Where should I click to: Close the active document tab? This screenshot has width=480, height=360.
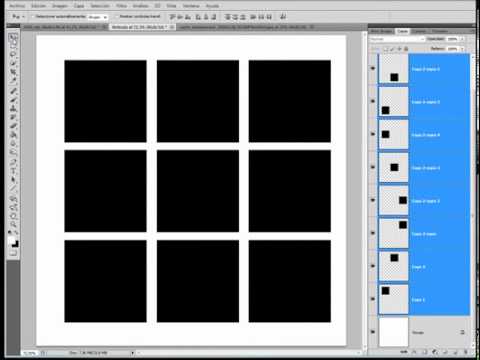172,27
